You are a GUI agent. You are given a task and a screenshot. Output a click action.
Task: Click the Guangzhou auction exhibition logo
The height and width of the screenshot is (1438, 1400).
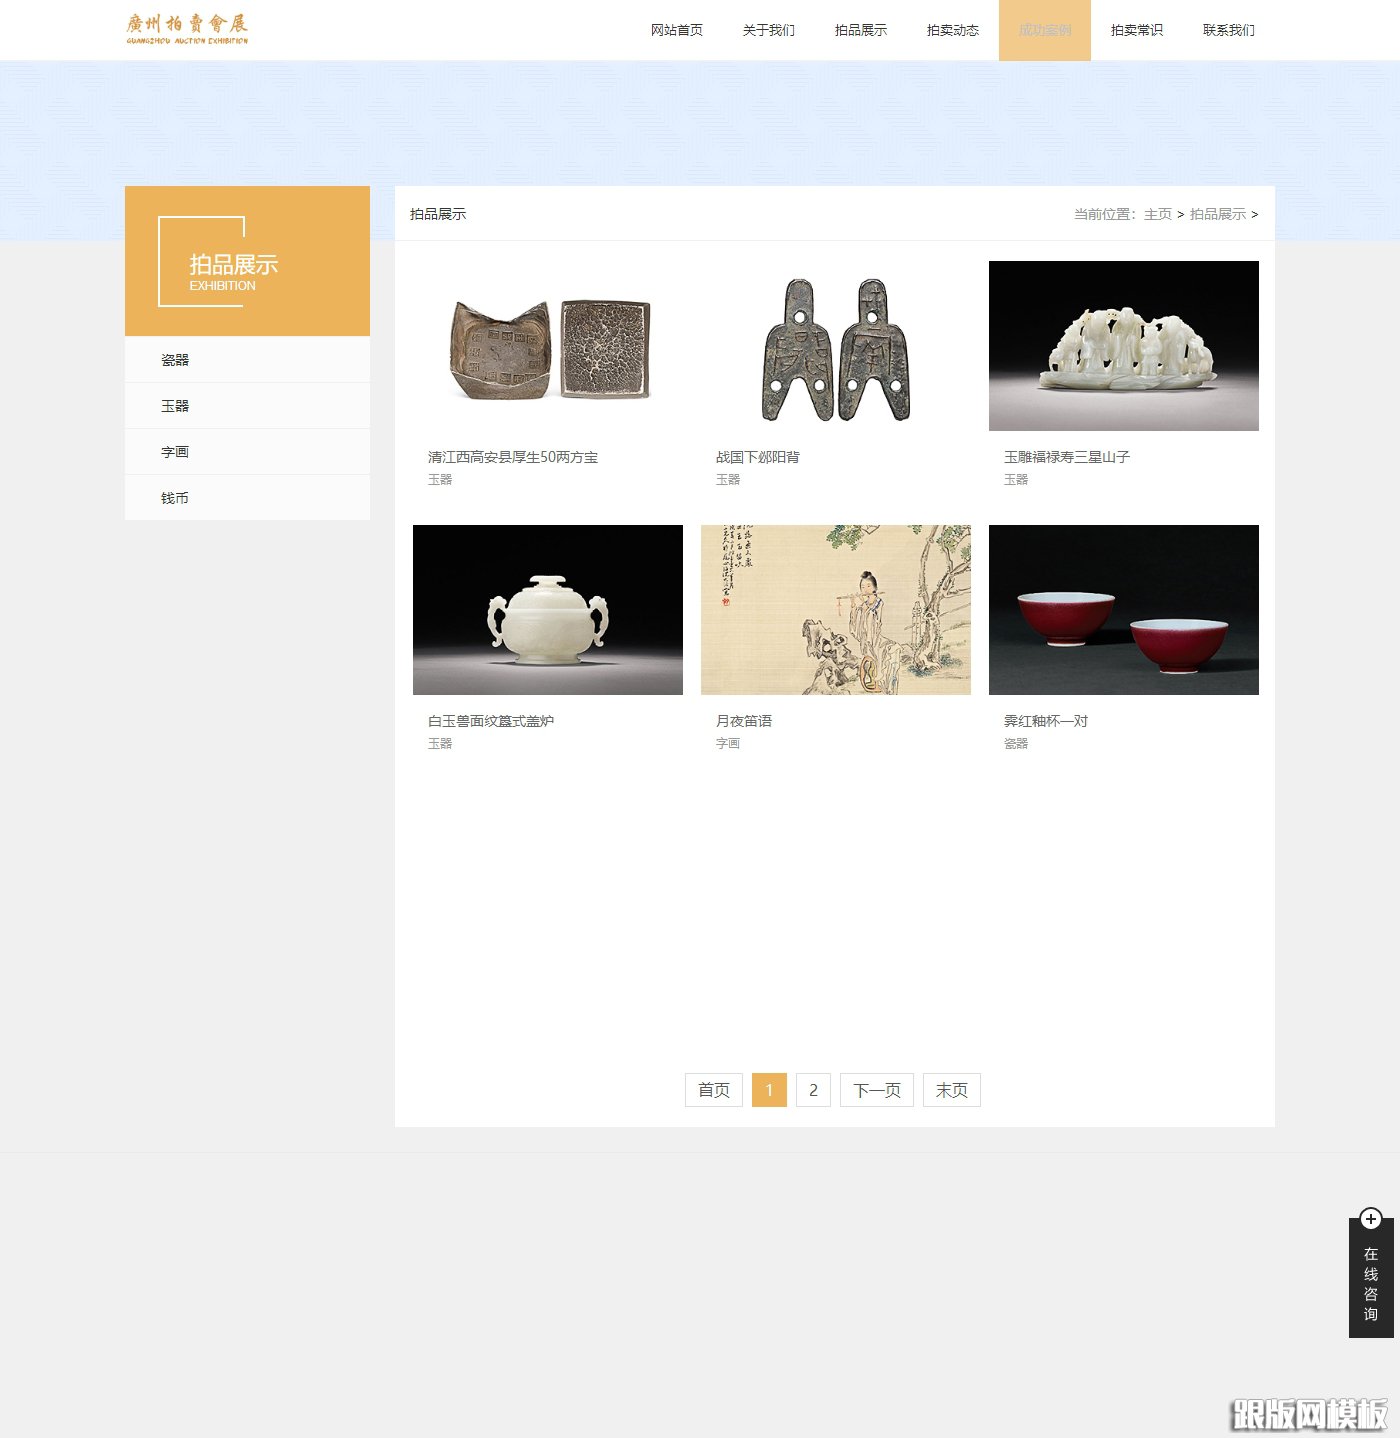pos(187,29)
